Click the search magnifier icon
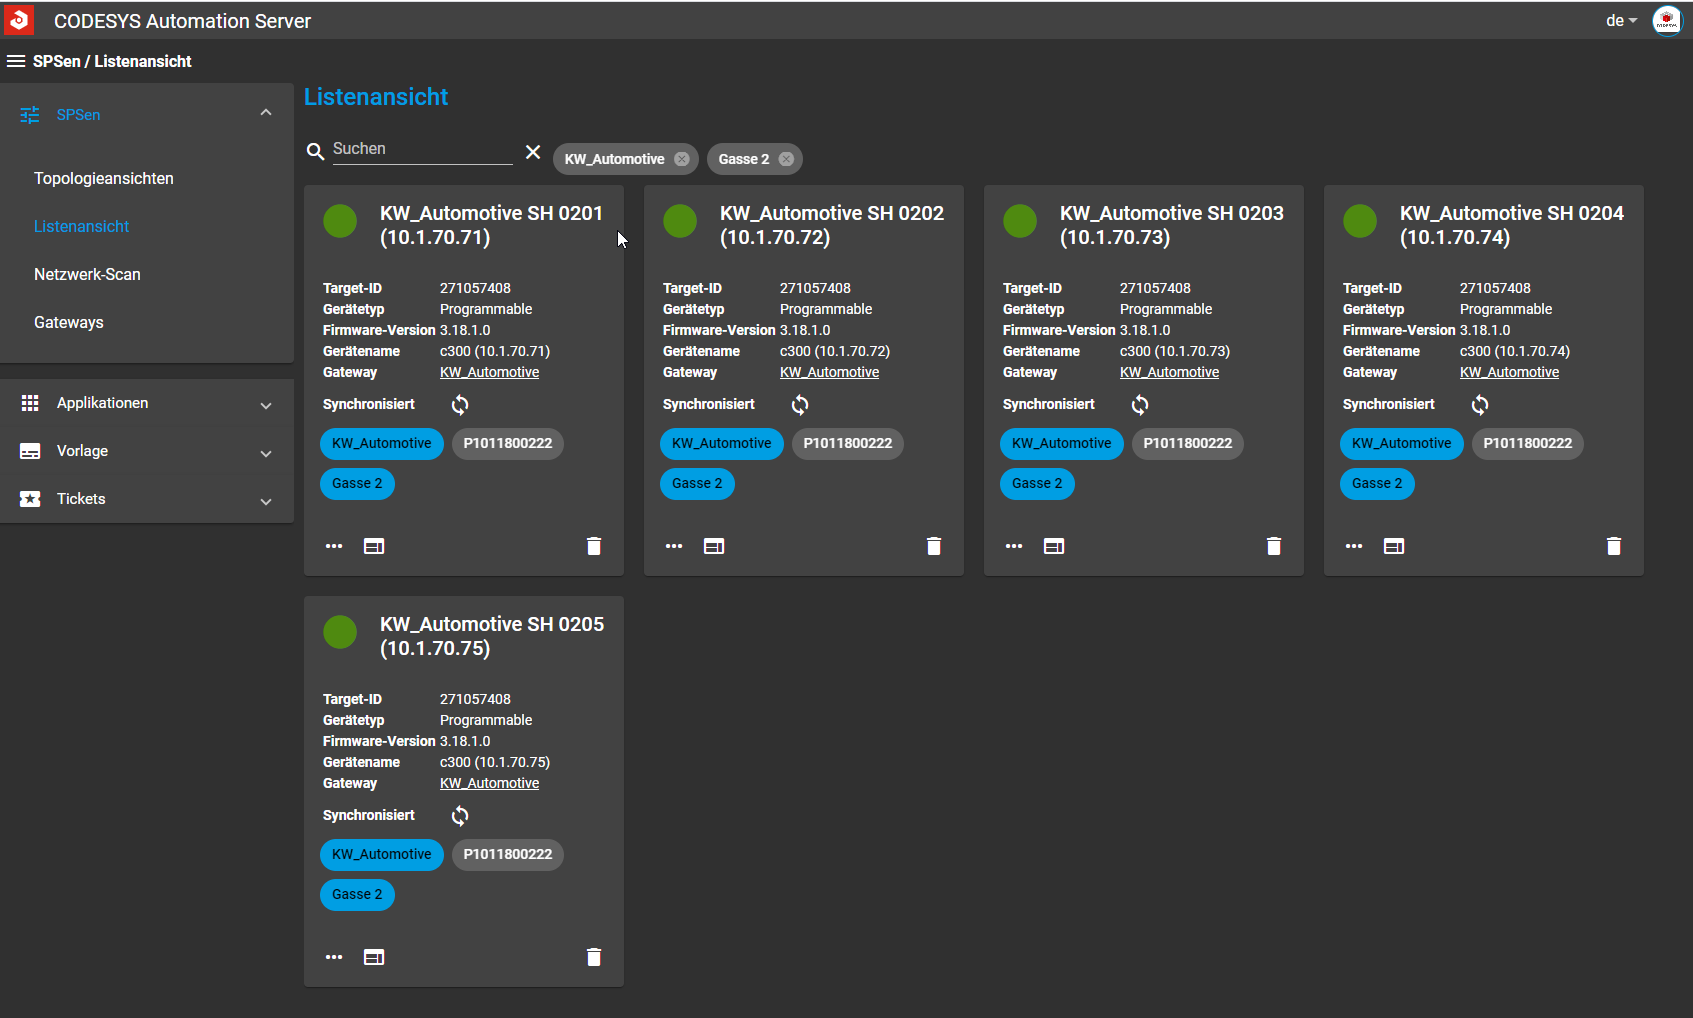Screen dimensions: 1693x1018 coord(315,151)
